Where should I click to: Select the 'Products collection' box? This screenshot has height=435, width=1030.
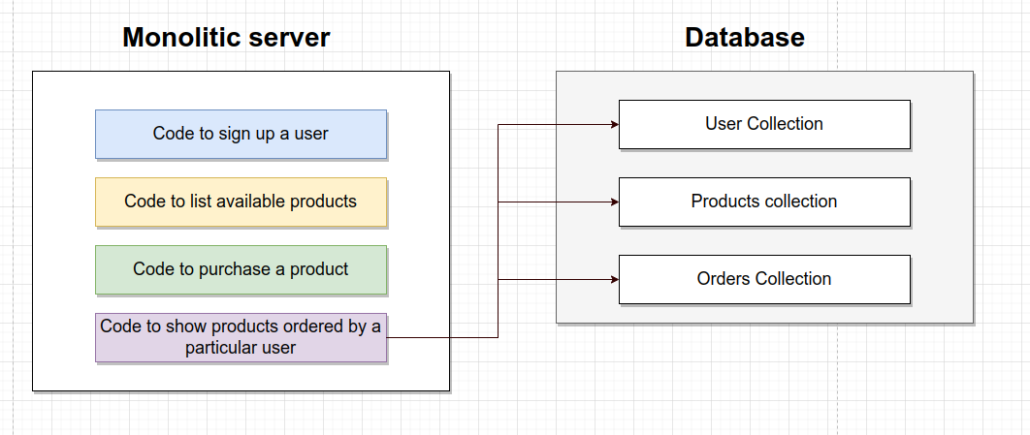coord(765,202)
